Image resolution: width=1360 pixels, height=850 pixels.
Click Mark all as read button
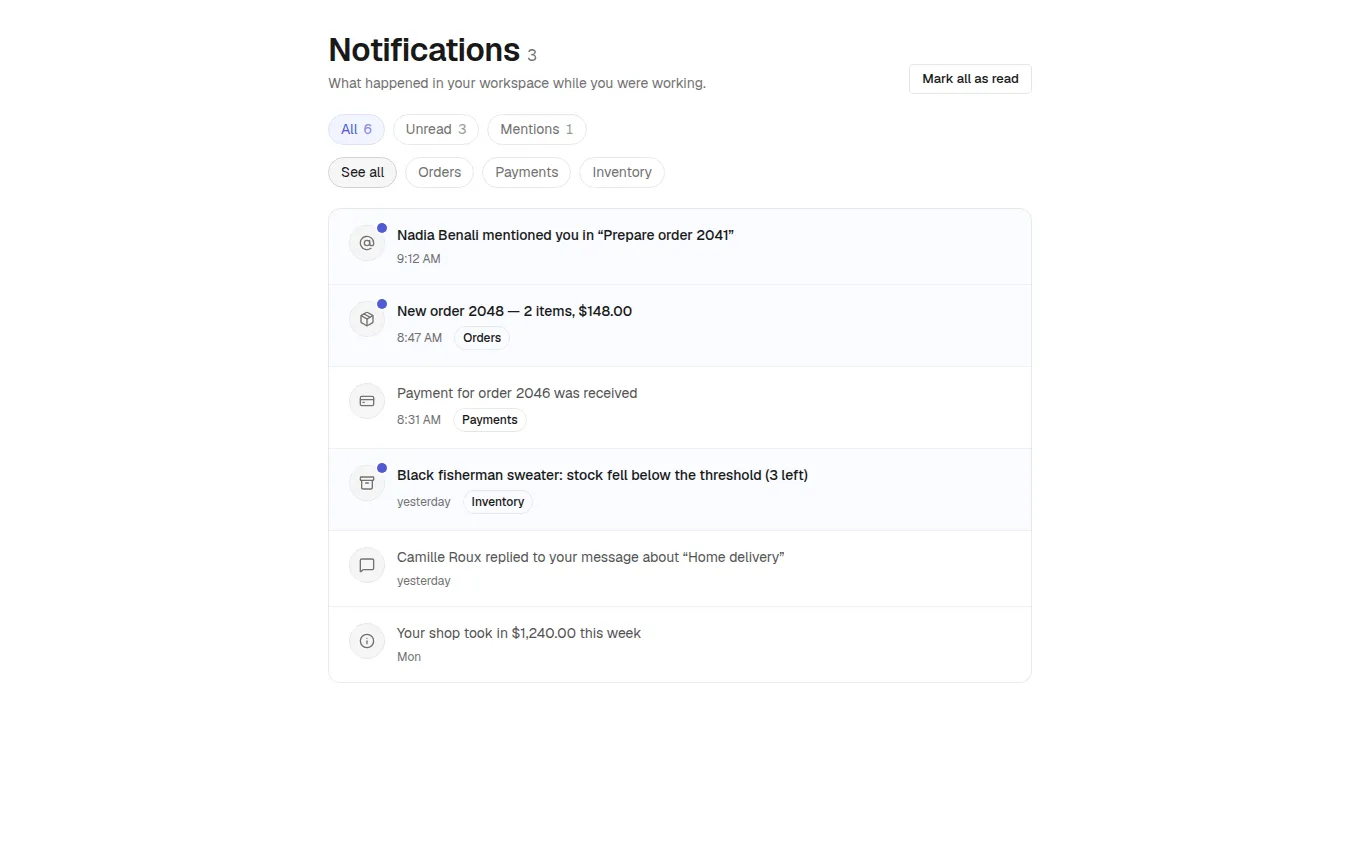[970, 79]
